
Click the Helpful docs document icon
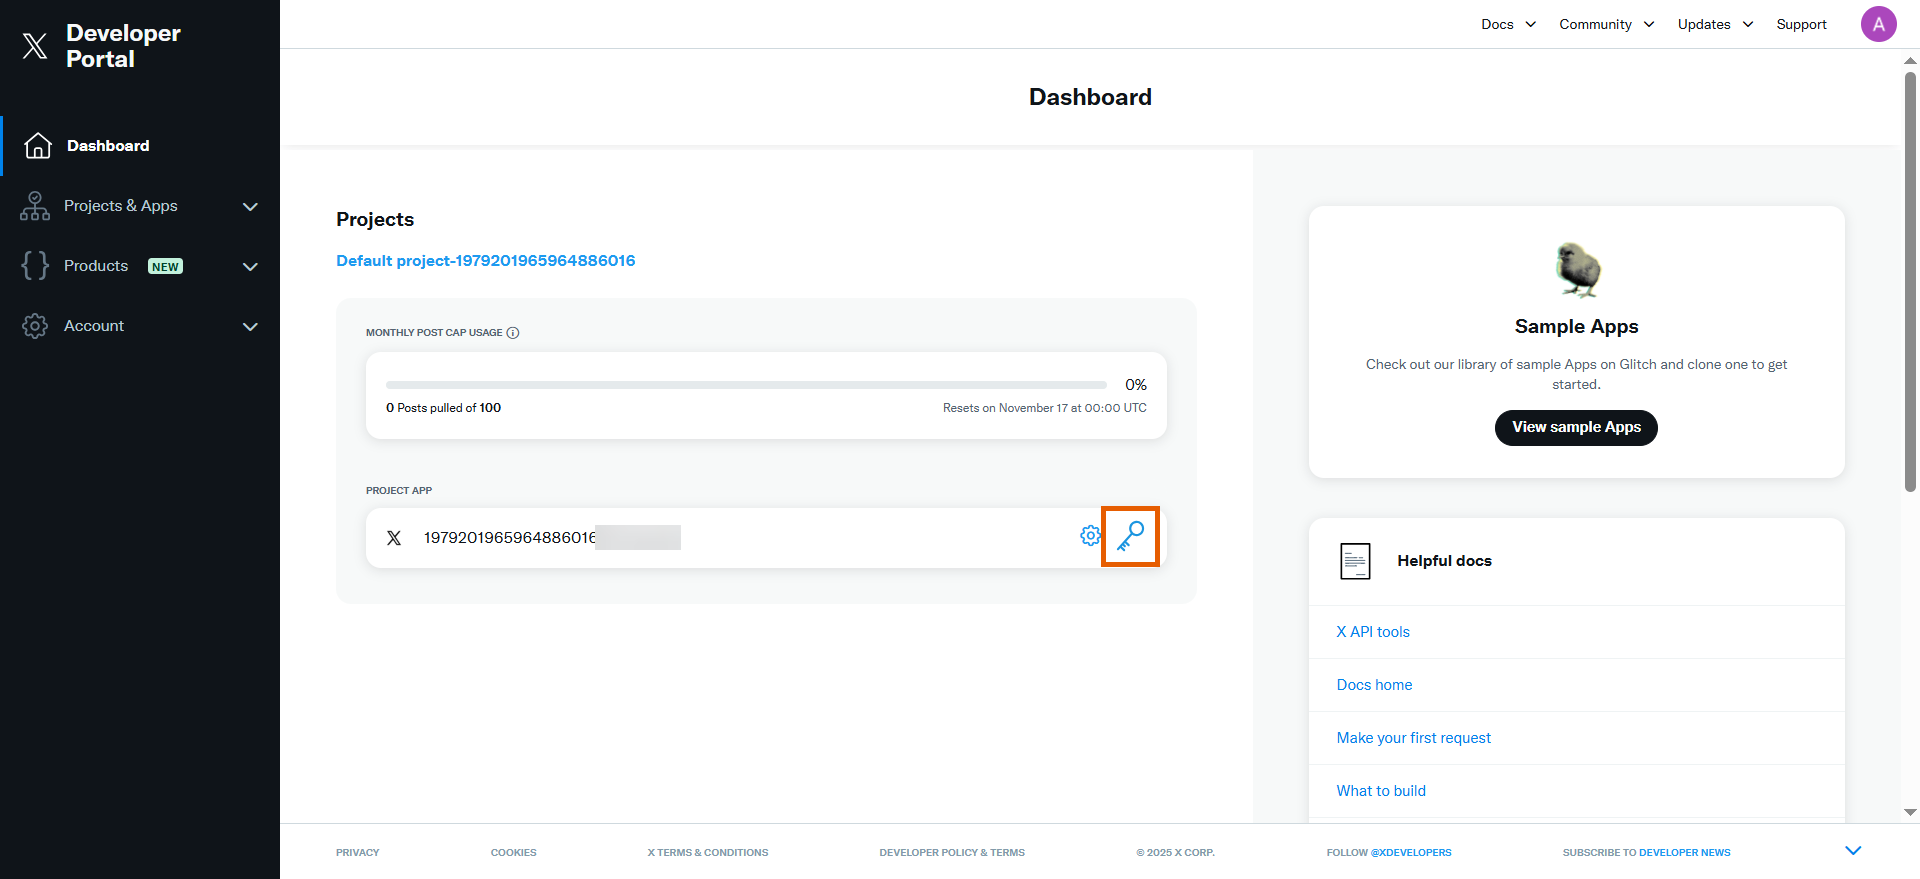[1355, 561]
